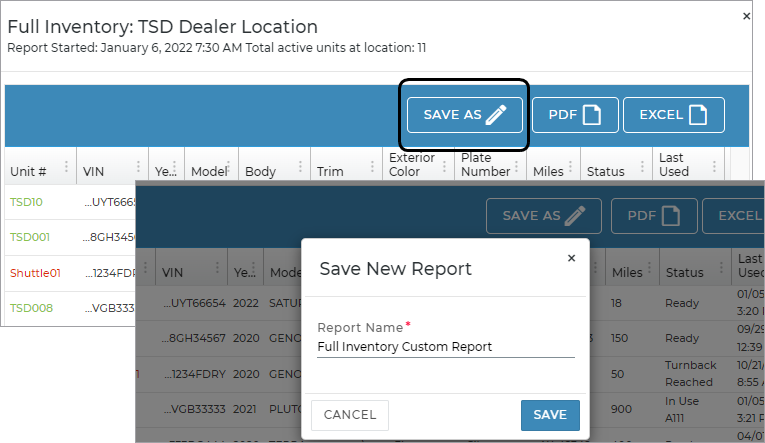This screenshot has width=765, height=443.
Task: Open top Status column menu dots
Action: (642, 168)
